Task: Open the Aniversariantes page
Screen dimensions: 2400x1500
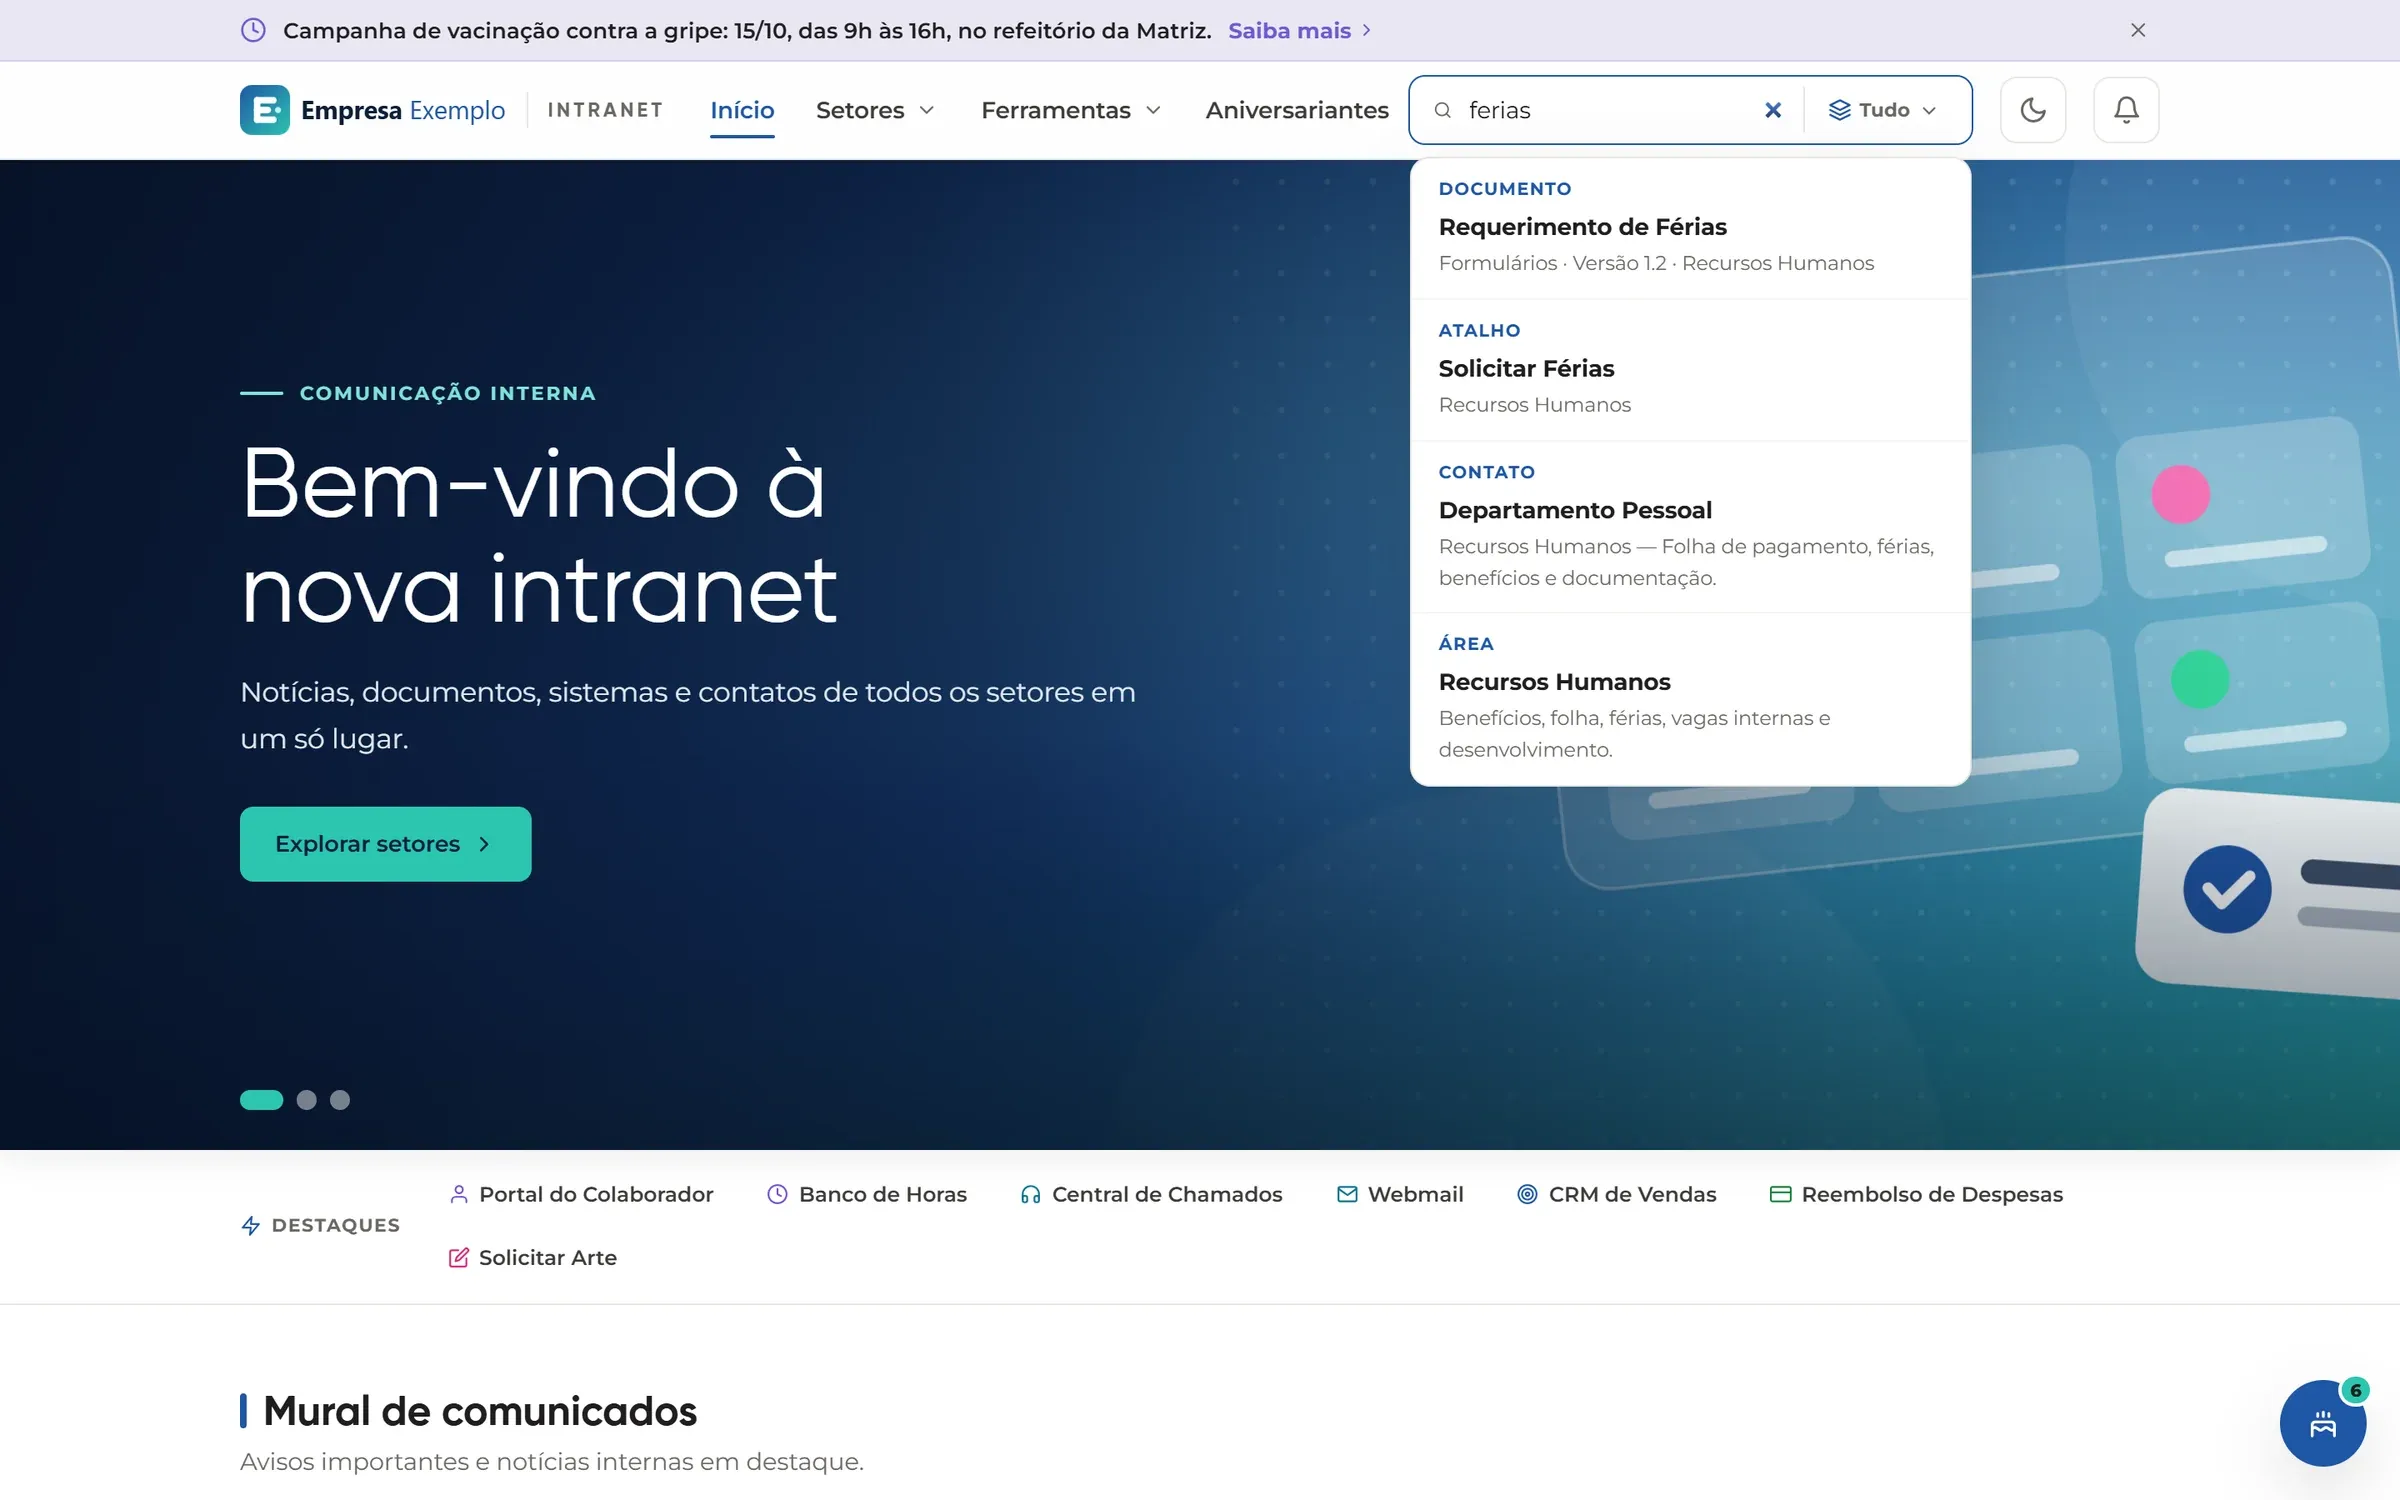Action: tap(1297, 110)
